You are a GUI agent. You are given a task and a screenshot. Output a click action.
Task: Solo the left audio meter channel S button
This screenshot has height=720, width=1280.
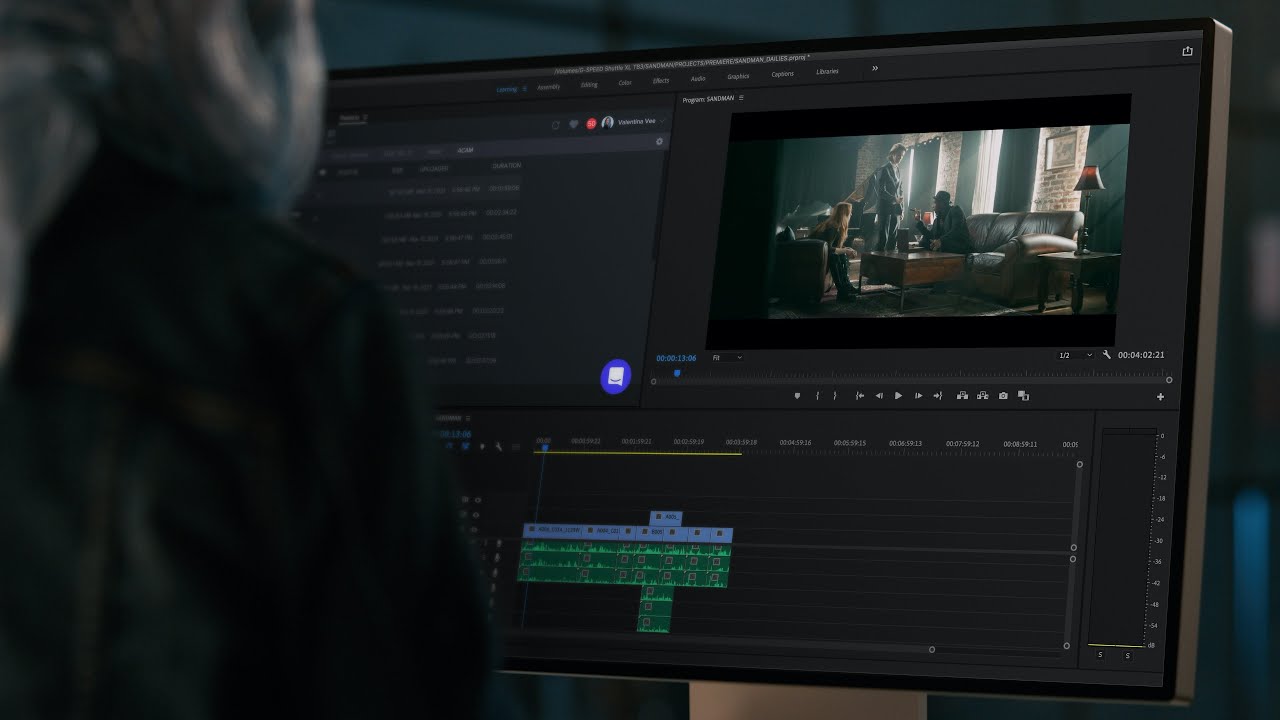tap(1100, 655)
